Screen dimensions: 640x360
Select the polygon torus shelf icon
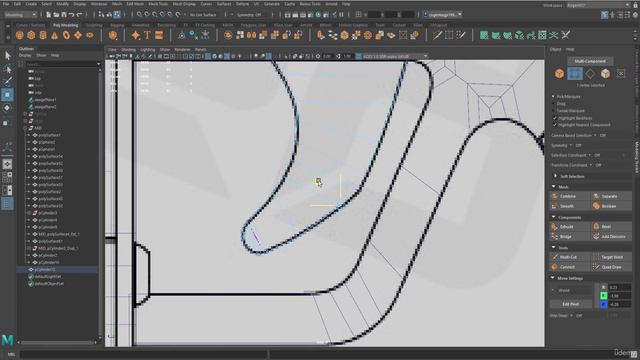point(66,36)
